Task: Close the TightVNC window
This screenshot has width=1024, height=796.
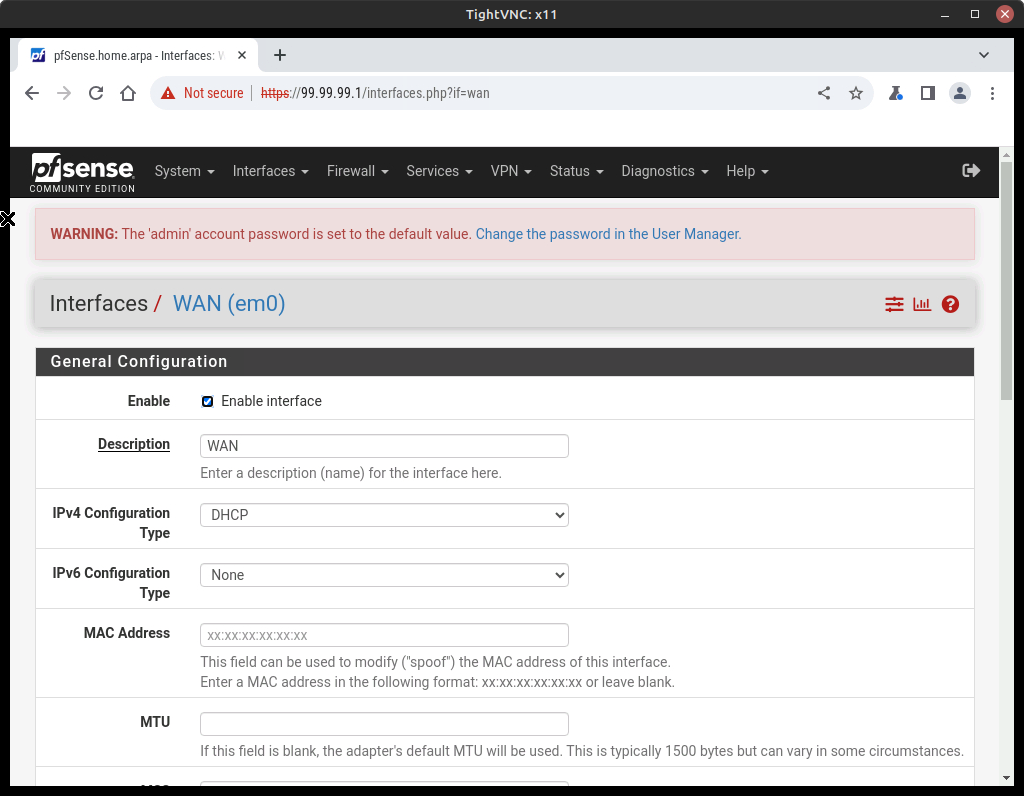Action: [1004, 14]
